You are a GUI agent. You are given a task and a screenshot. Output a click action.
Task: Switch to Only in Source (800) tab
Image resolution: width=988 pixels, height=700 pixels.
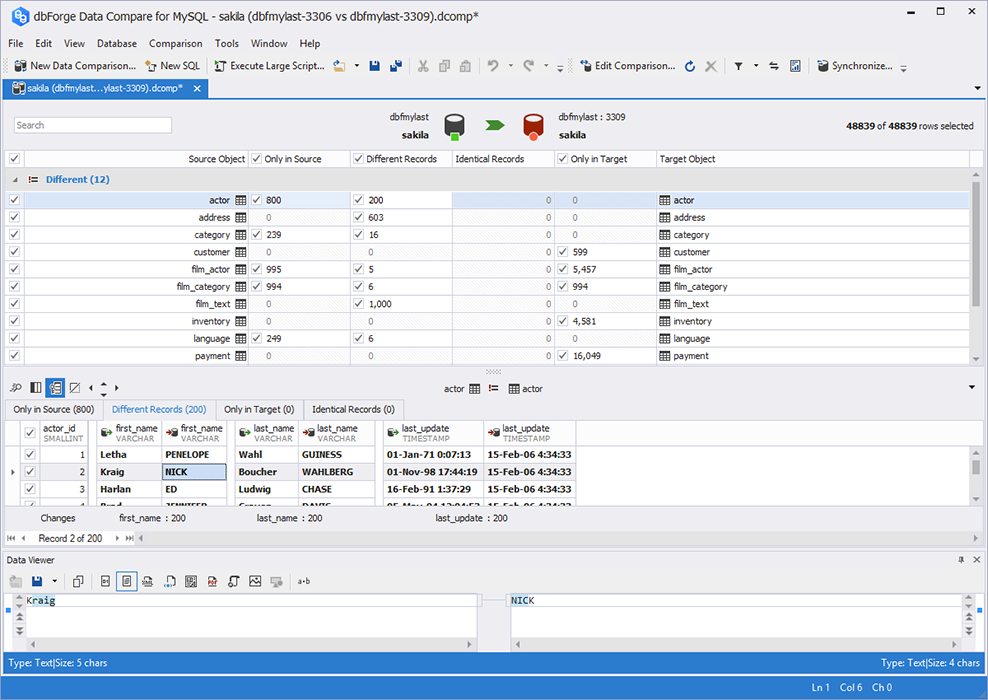[54, 409]
